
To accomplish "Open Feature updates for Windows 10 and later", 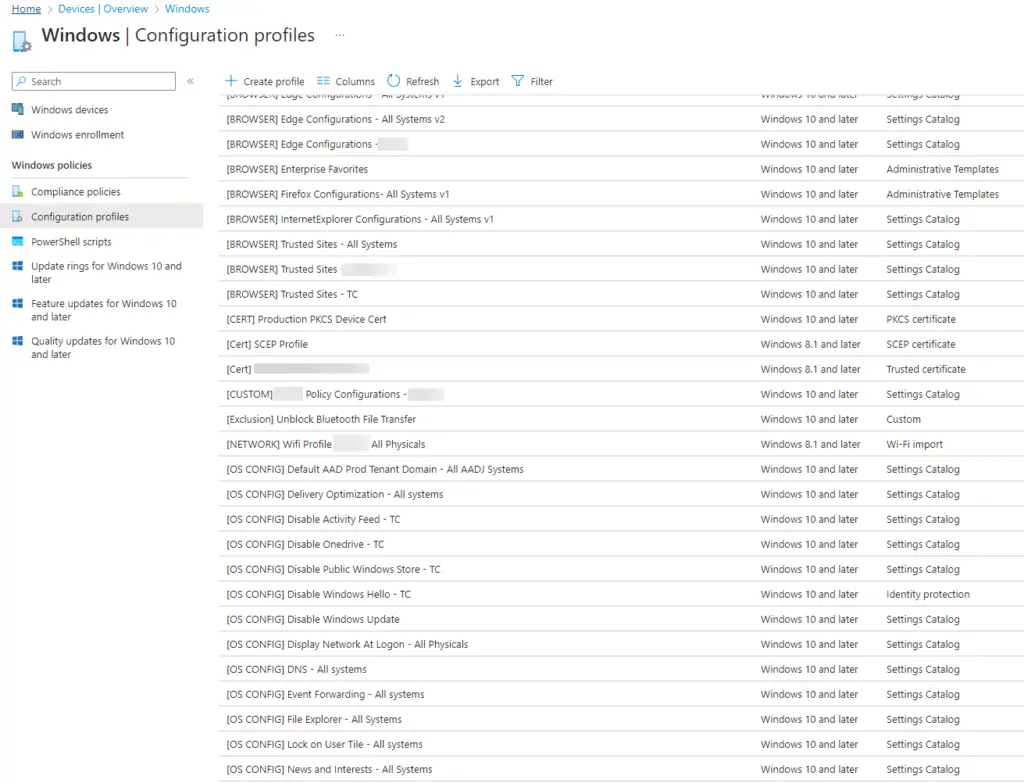I will coord(104,310).
